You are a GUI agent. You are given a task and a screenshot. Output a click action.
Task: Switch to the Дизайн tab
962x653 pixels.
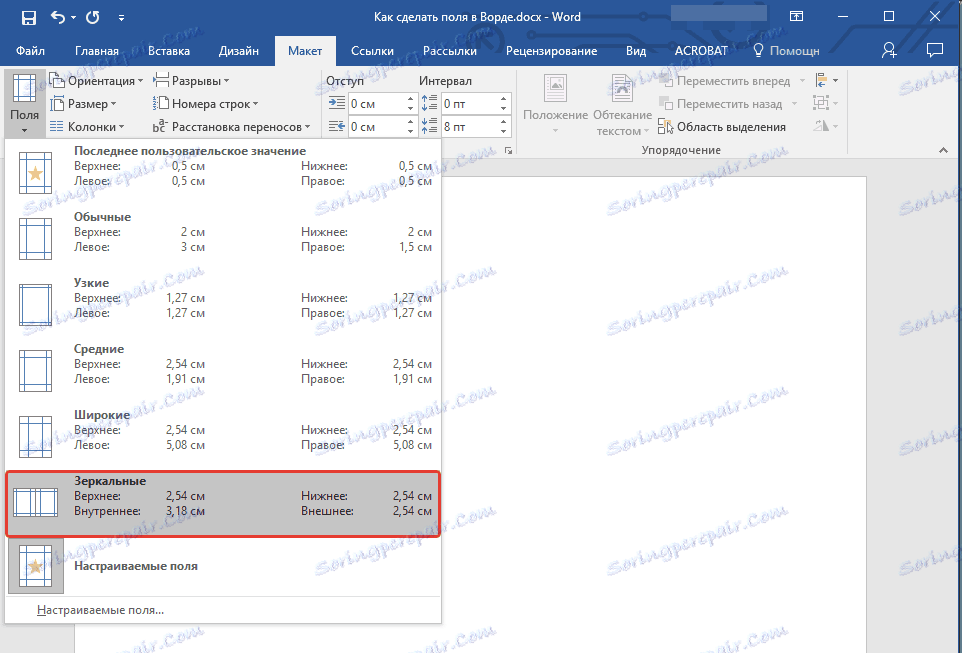pyautogui.click(x=239, y=51)
